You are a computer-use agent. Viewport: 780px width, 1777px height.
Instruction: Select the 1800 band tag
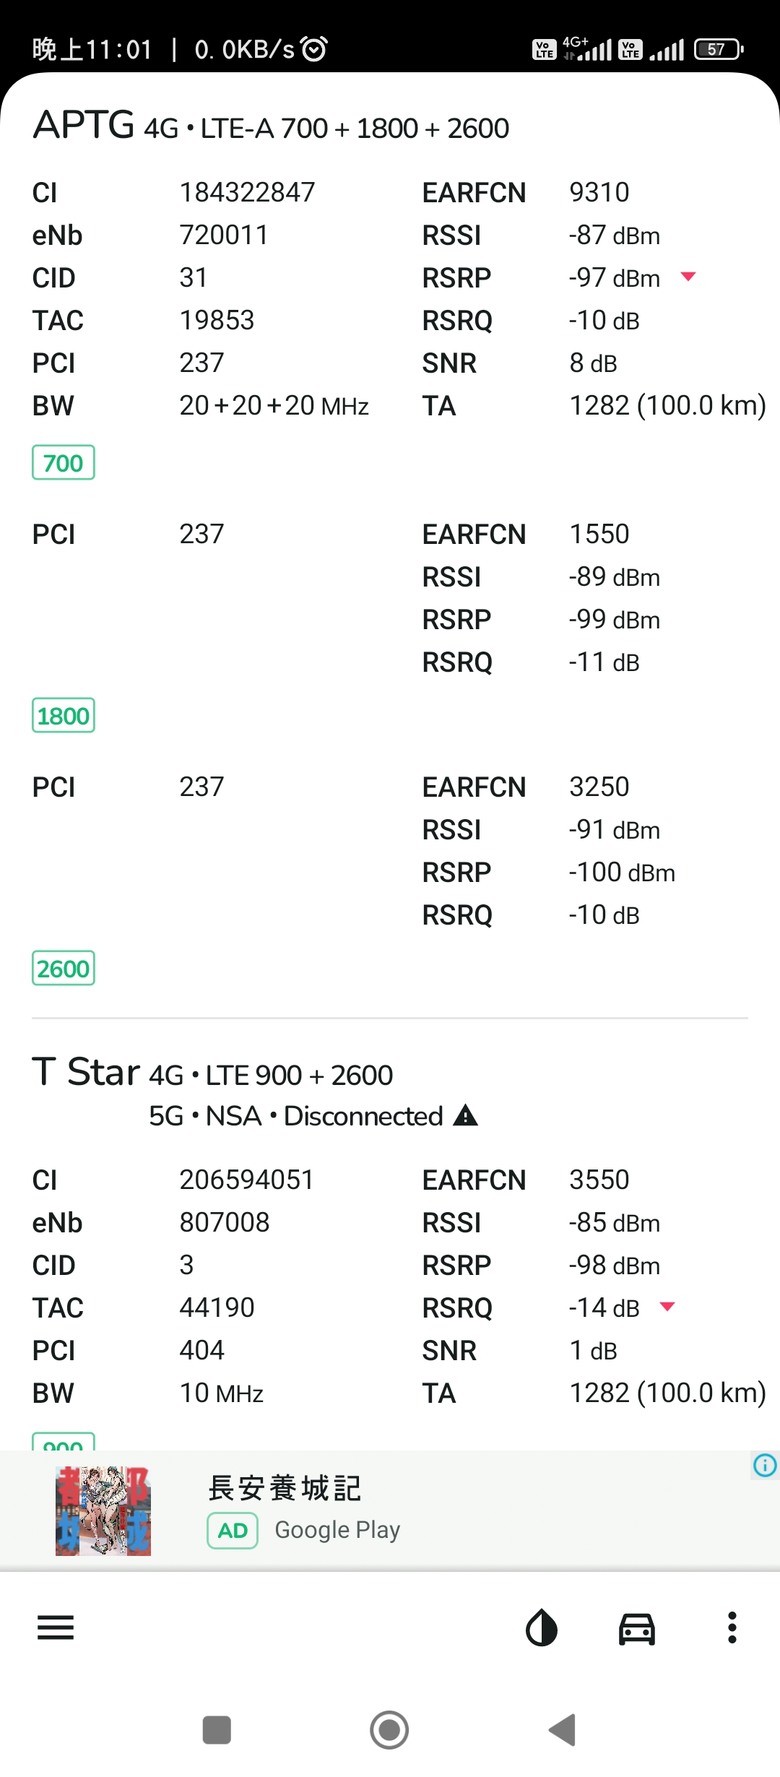point(63,716)
